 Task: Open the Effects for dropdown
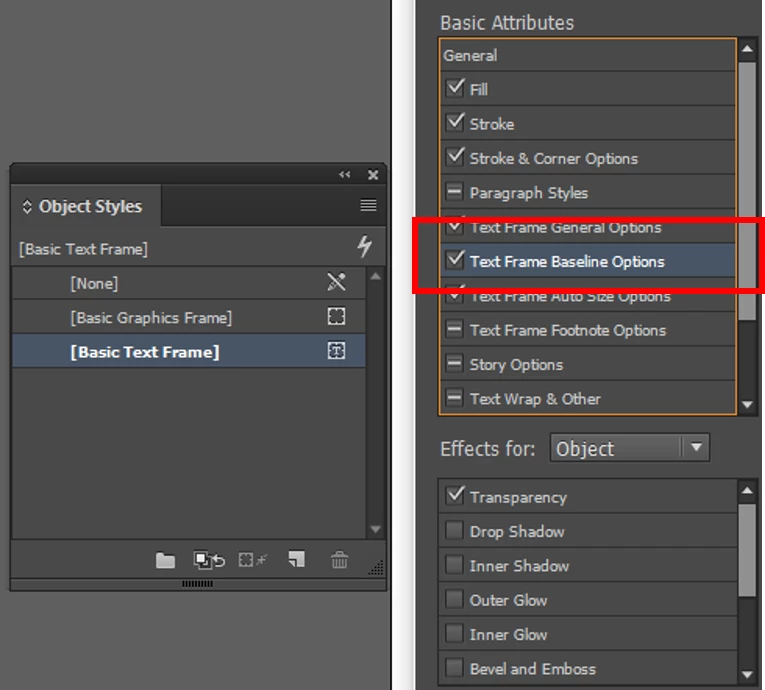[x=629, y=447]
